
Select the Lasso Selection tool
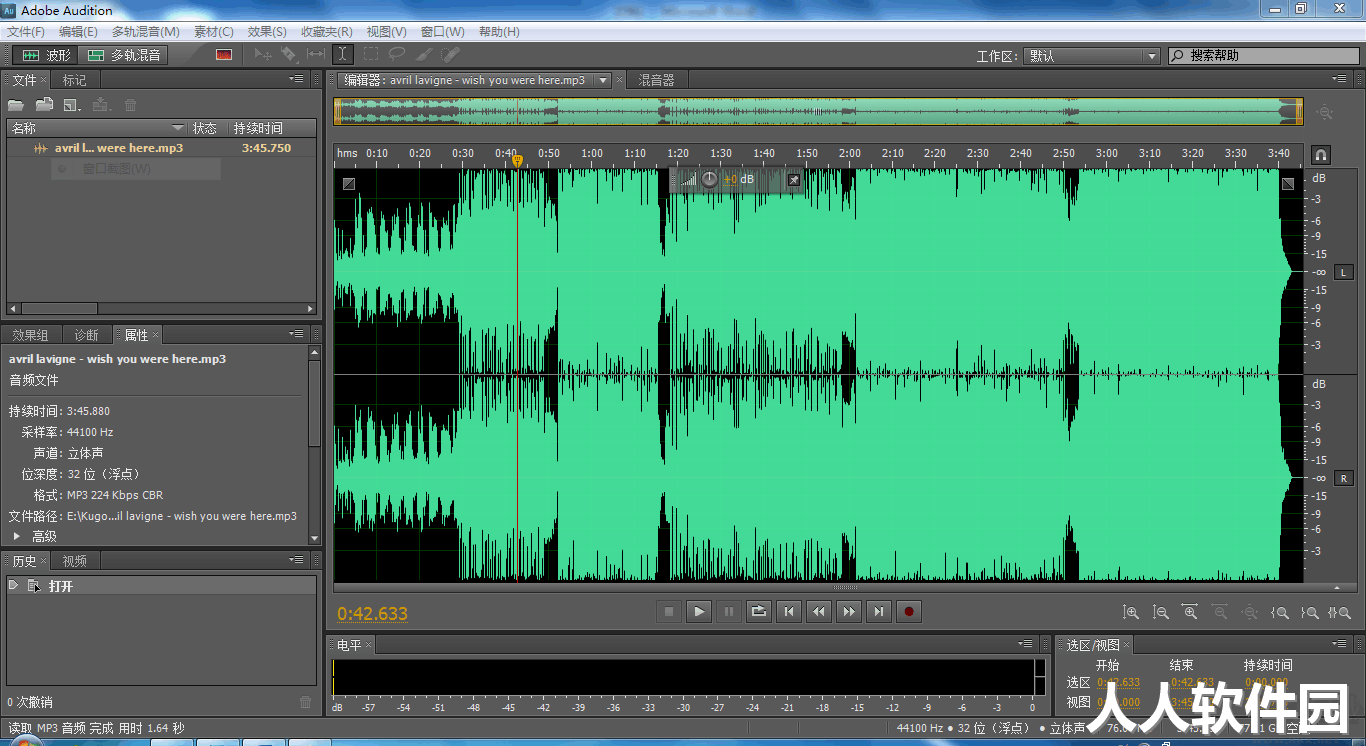(x=397, y=54)
